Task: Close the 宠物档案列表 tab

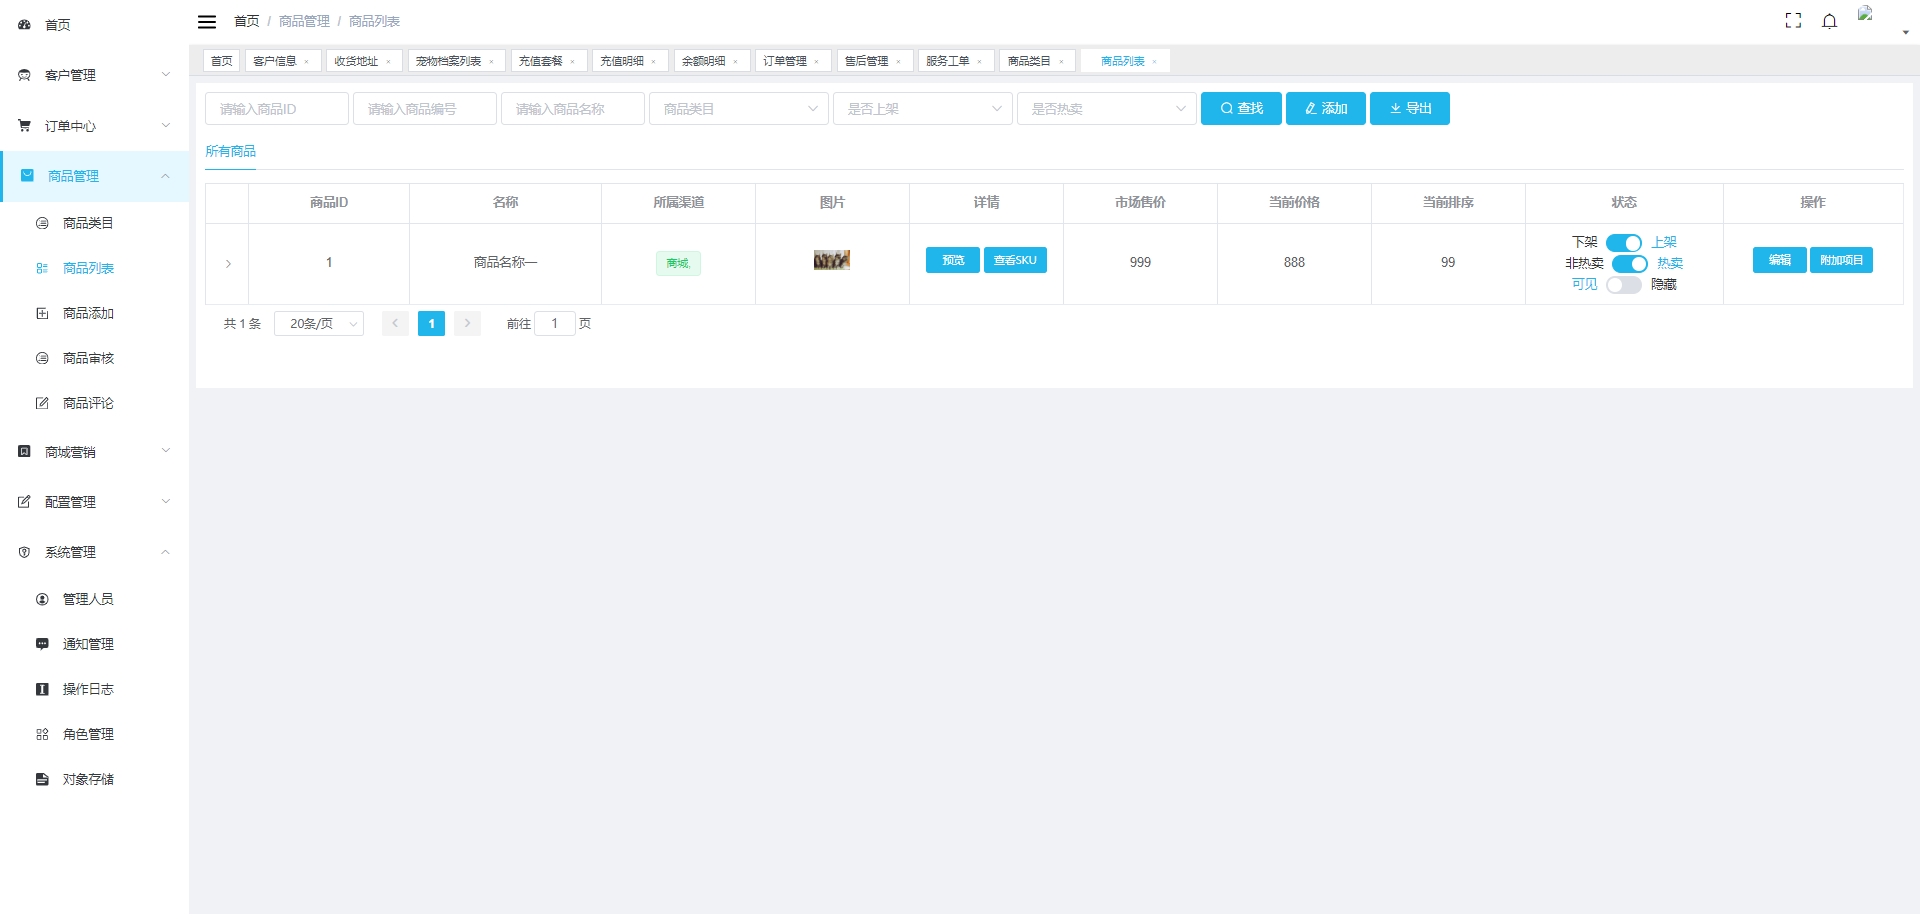Action: point(491,62)
